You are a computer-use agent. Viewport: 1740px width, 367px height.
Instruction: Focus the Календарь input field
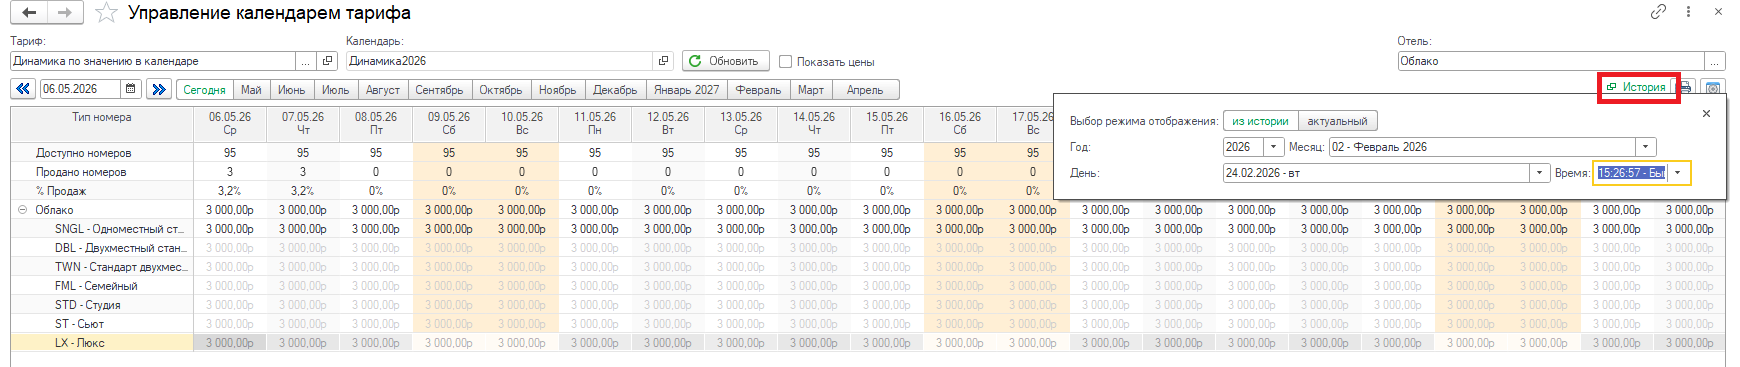[x=500, y=61]
